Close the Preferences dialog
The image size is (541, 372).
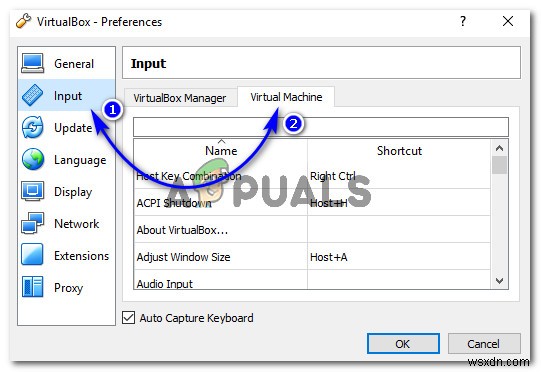click(x=508, y=21)
